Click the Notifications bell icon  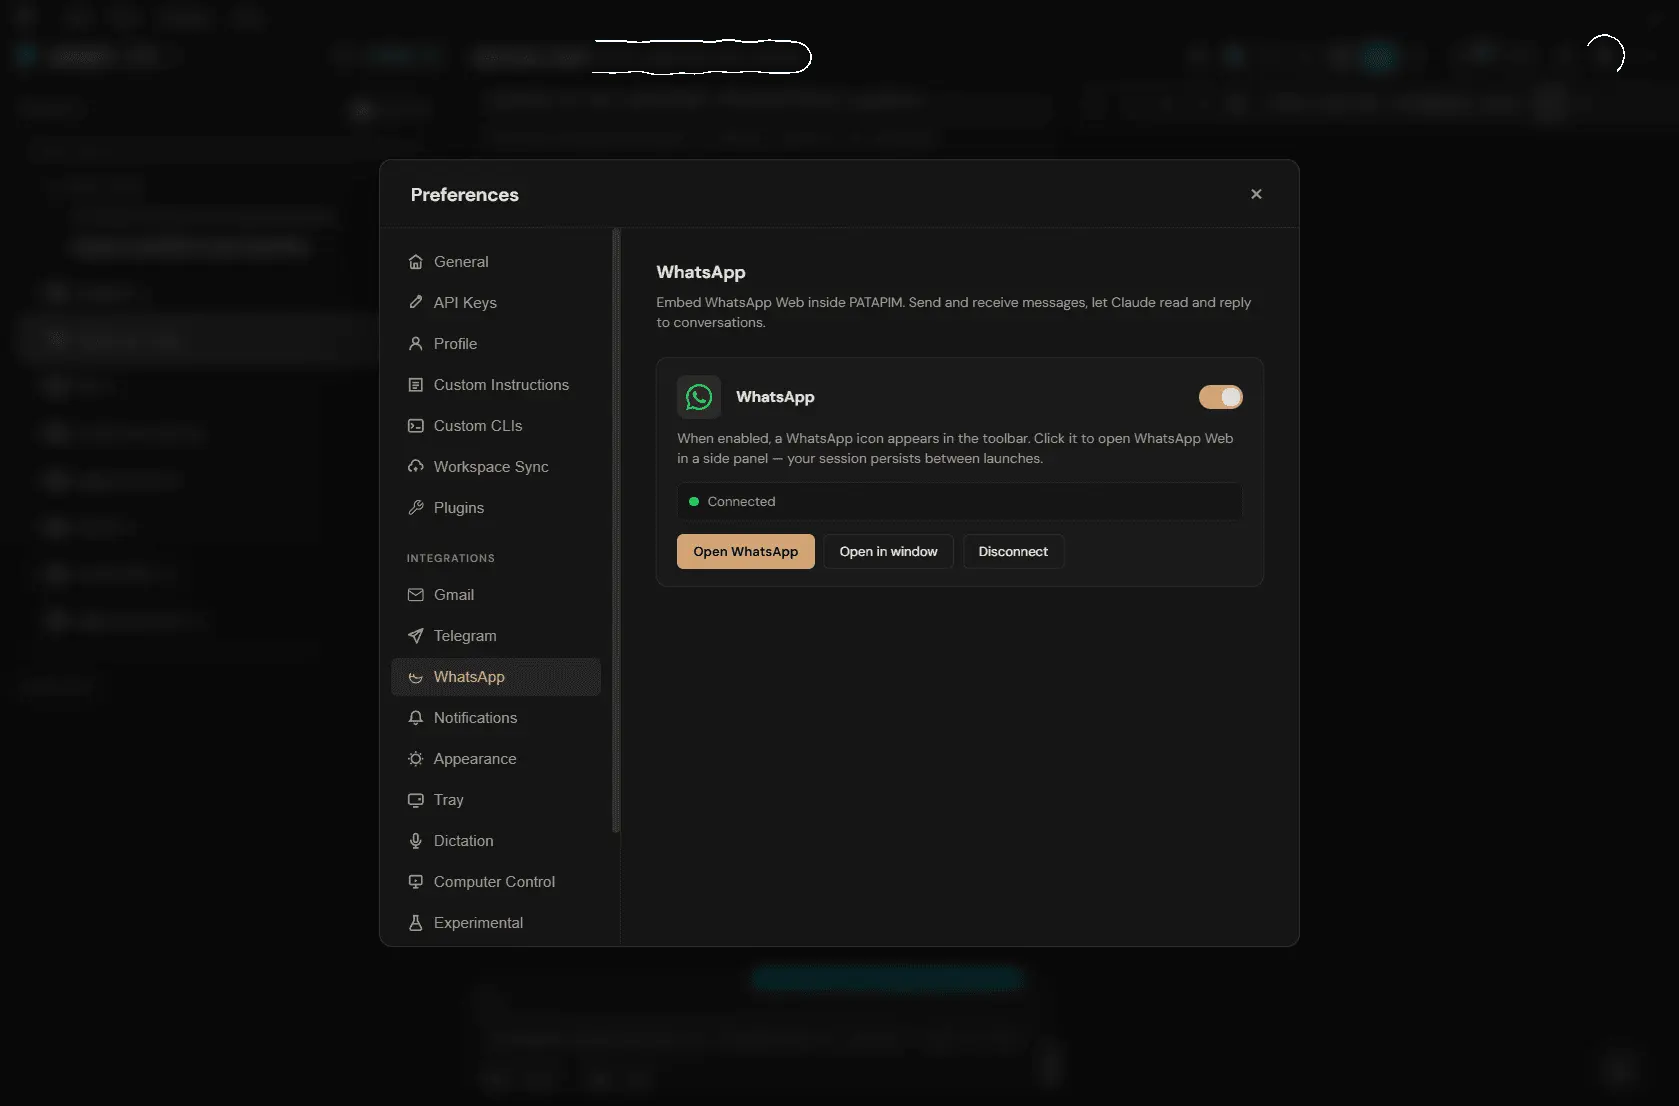(x=416, y=718)
